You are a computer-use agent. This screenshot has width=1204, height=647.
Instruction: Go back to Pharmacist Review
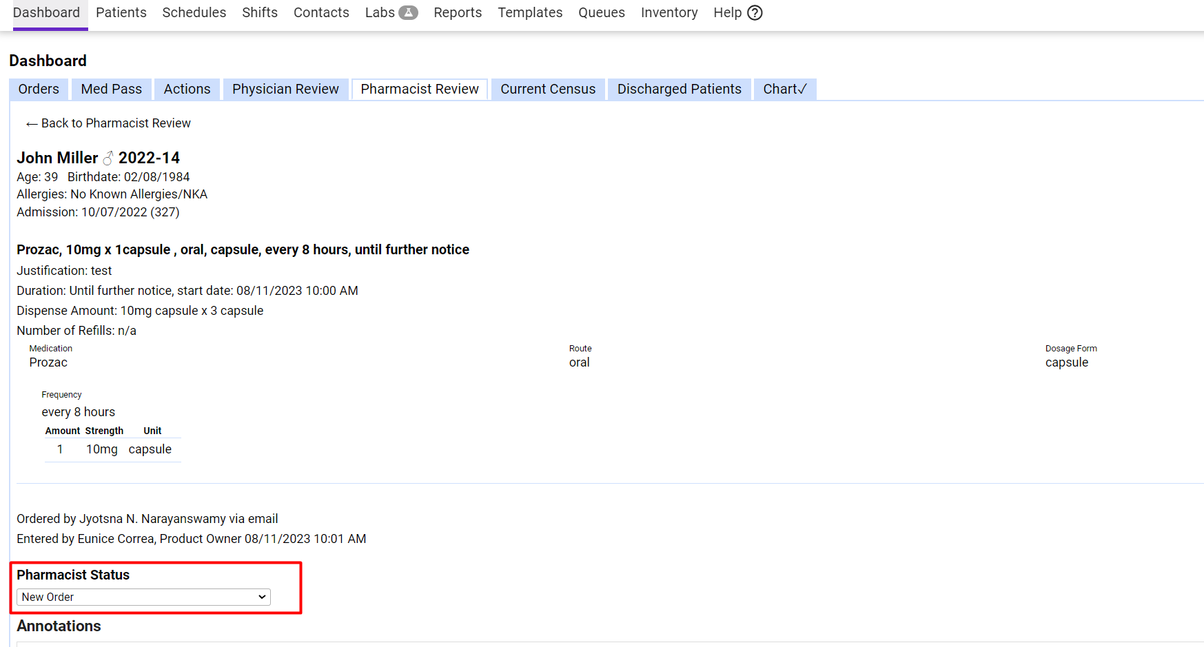[x=108, y=123]
